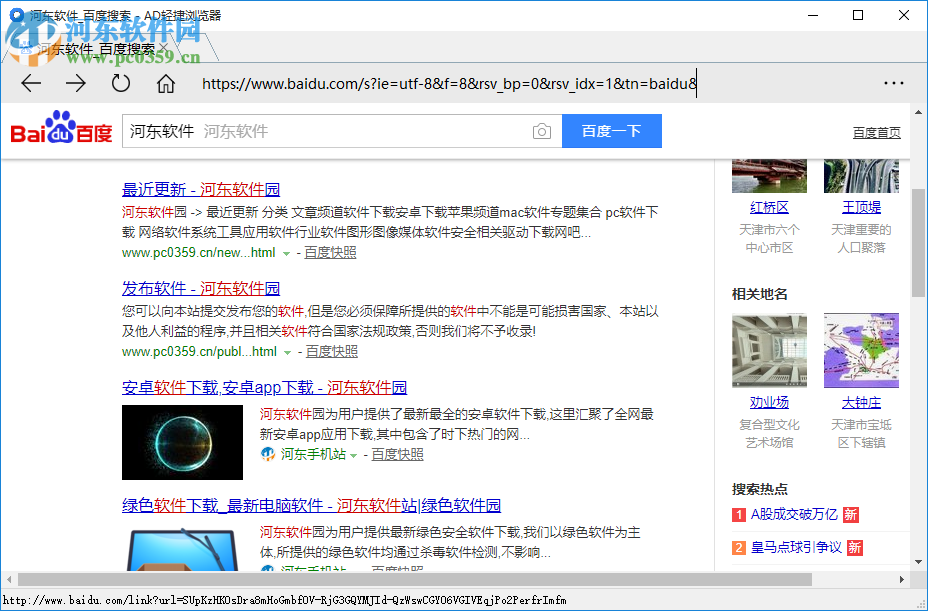Click the glowing ring result thumbnail
This screenshot has width=928, height=611.
click(182, 442)
